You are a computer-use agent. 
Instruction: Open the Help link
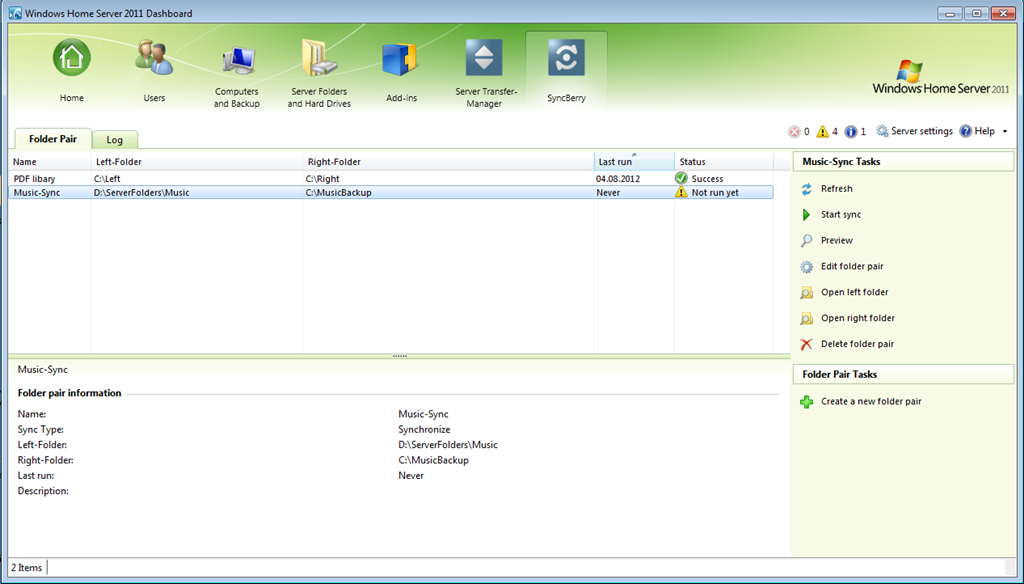(x=985, y=131)
